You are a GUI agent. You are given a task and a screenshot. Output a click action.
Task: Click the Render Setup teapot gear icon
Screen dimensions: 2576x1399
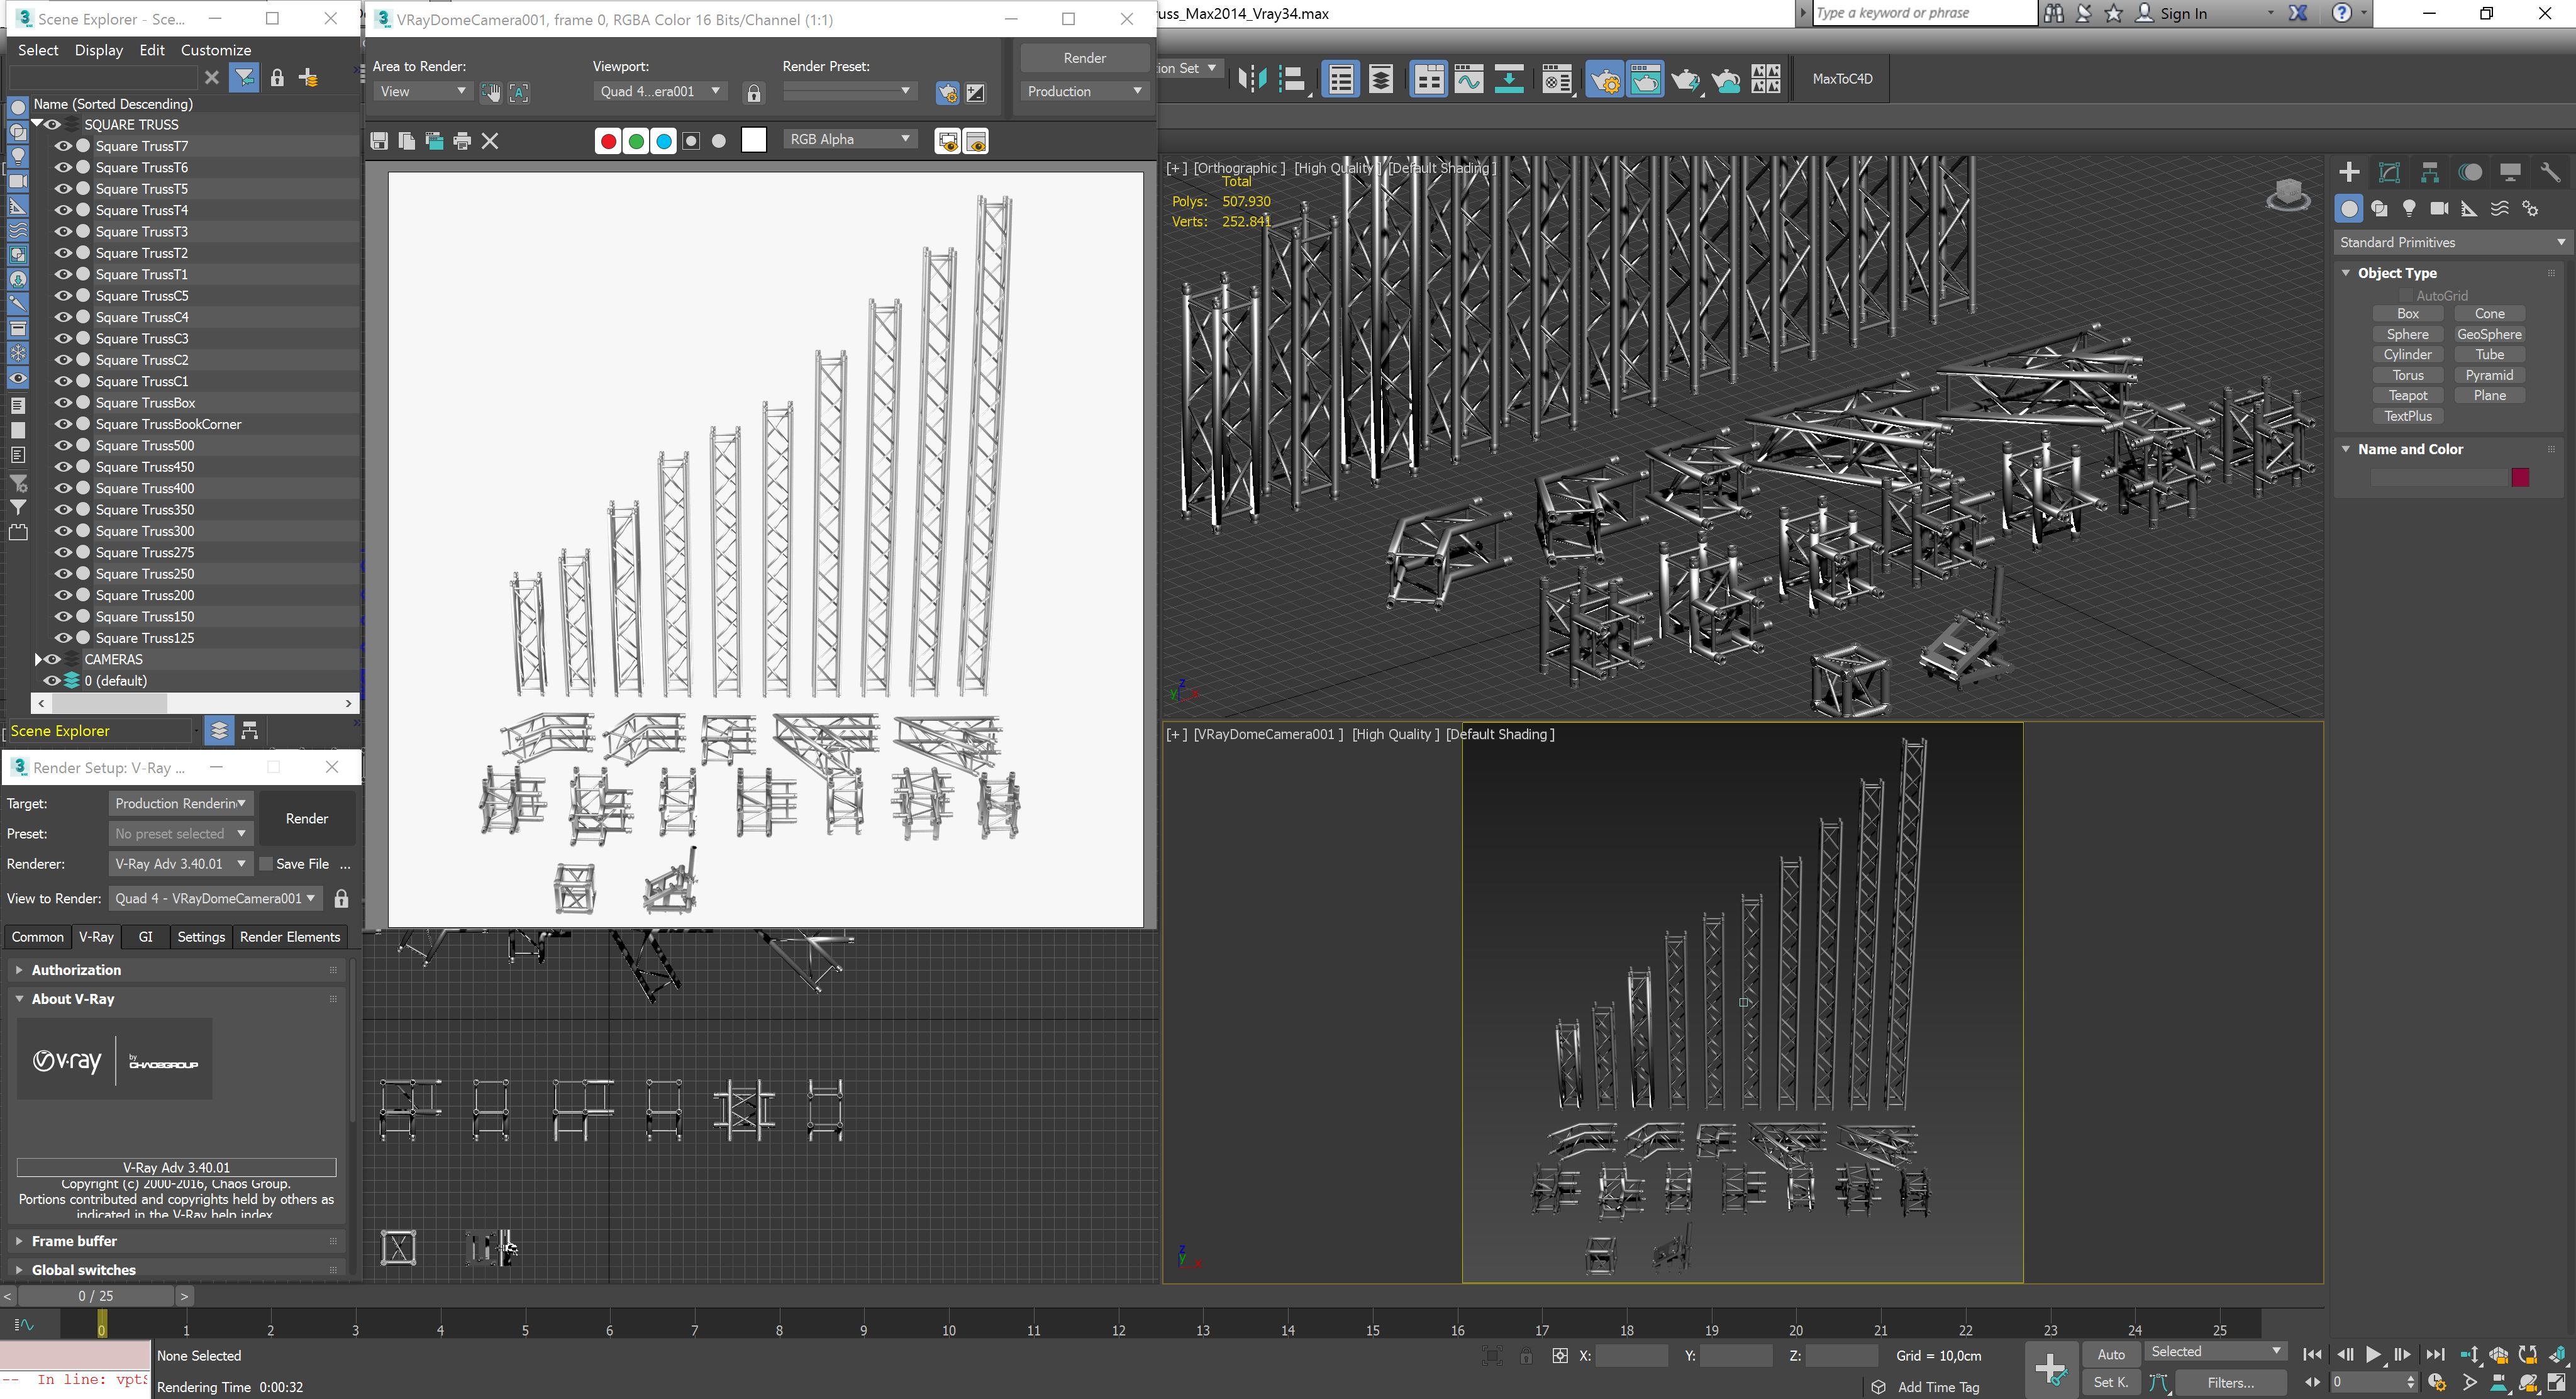point(1605,79)
